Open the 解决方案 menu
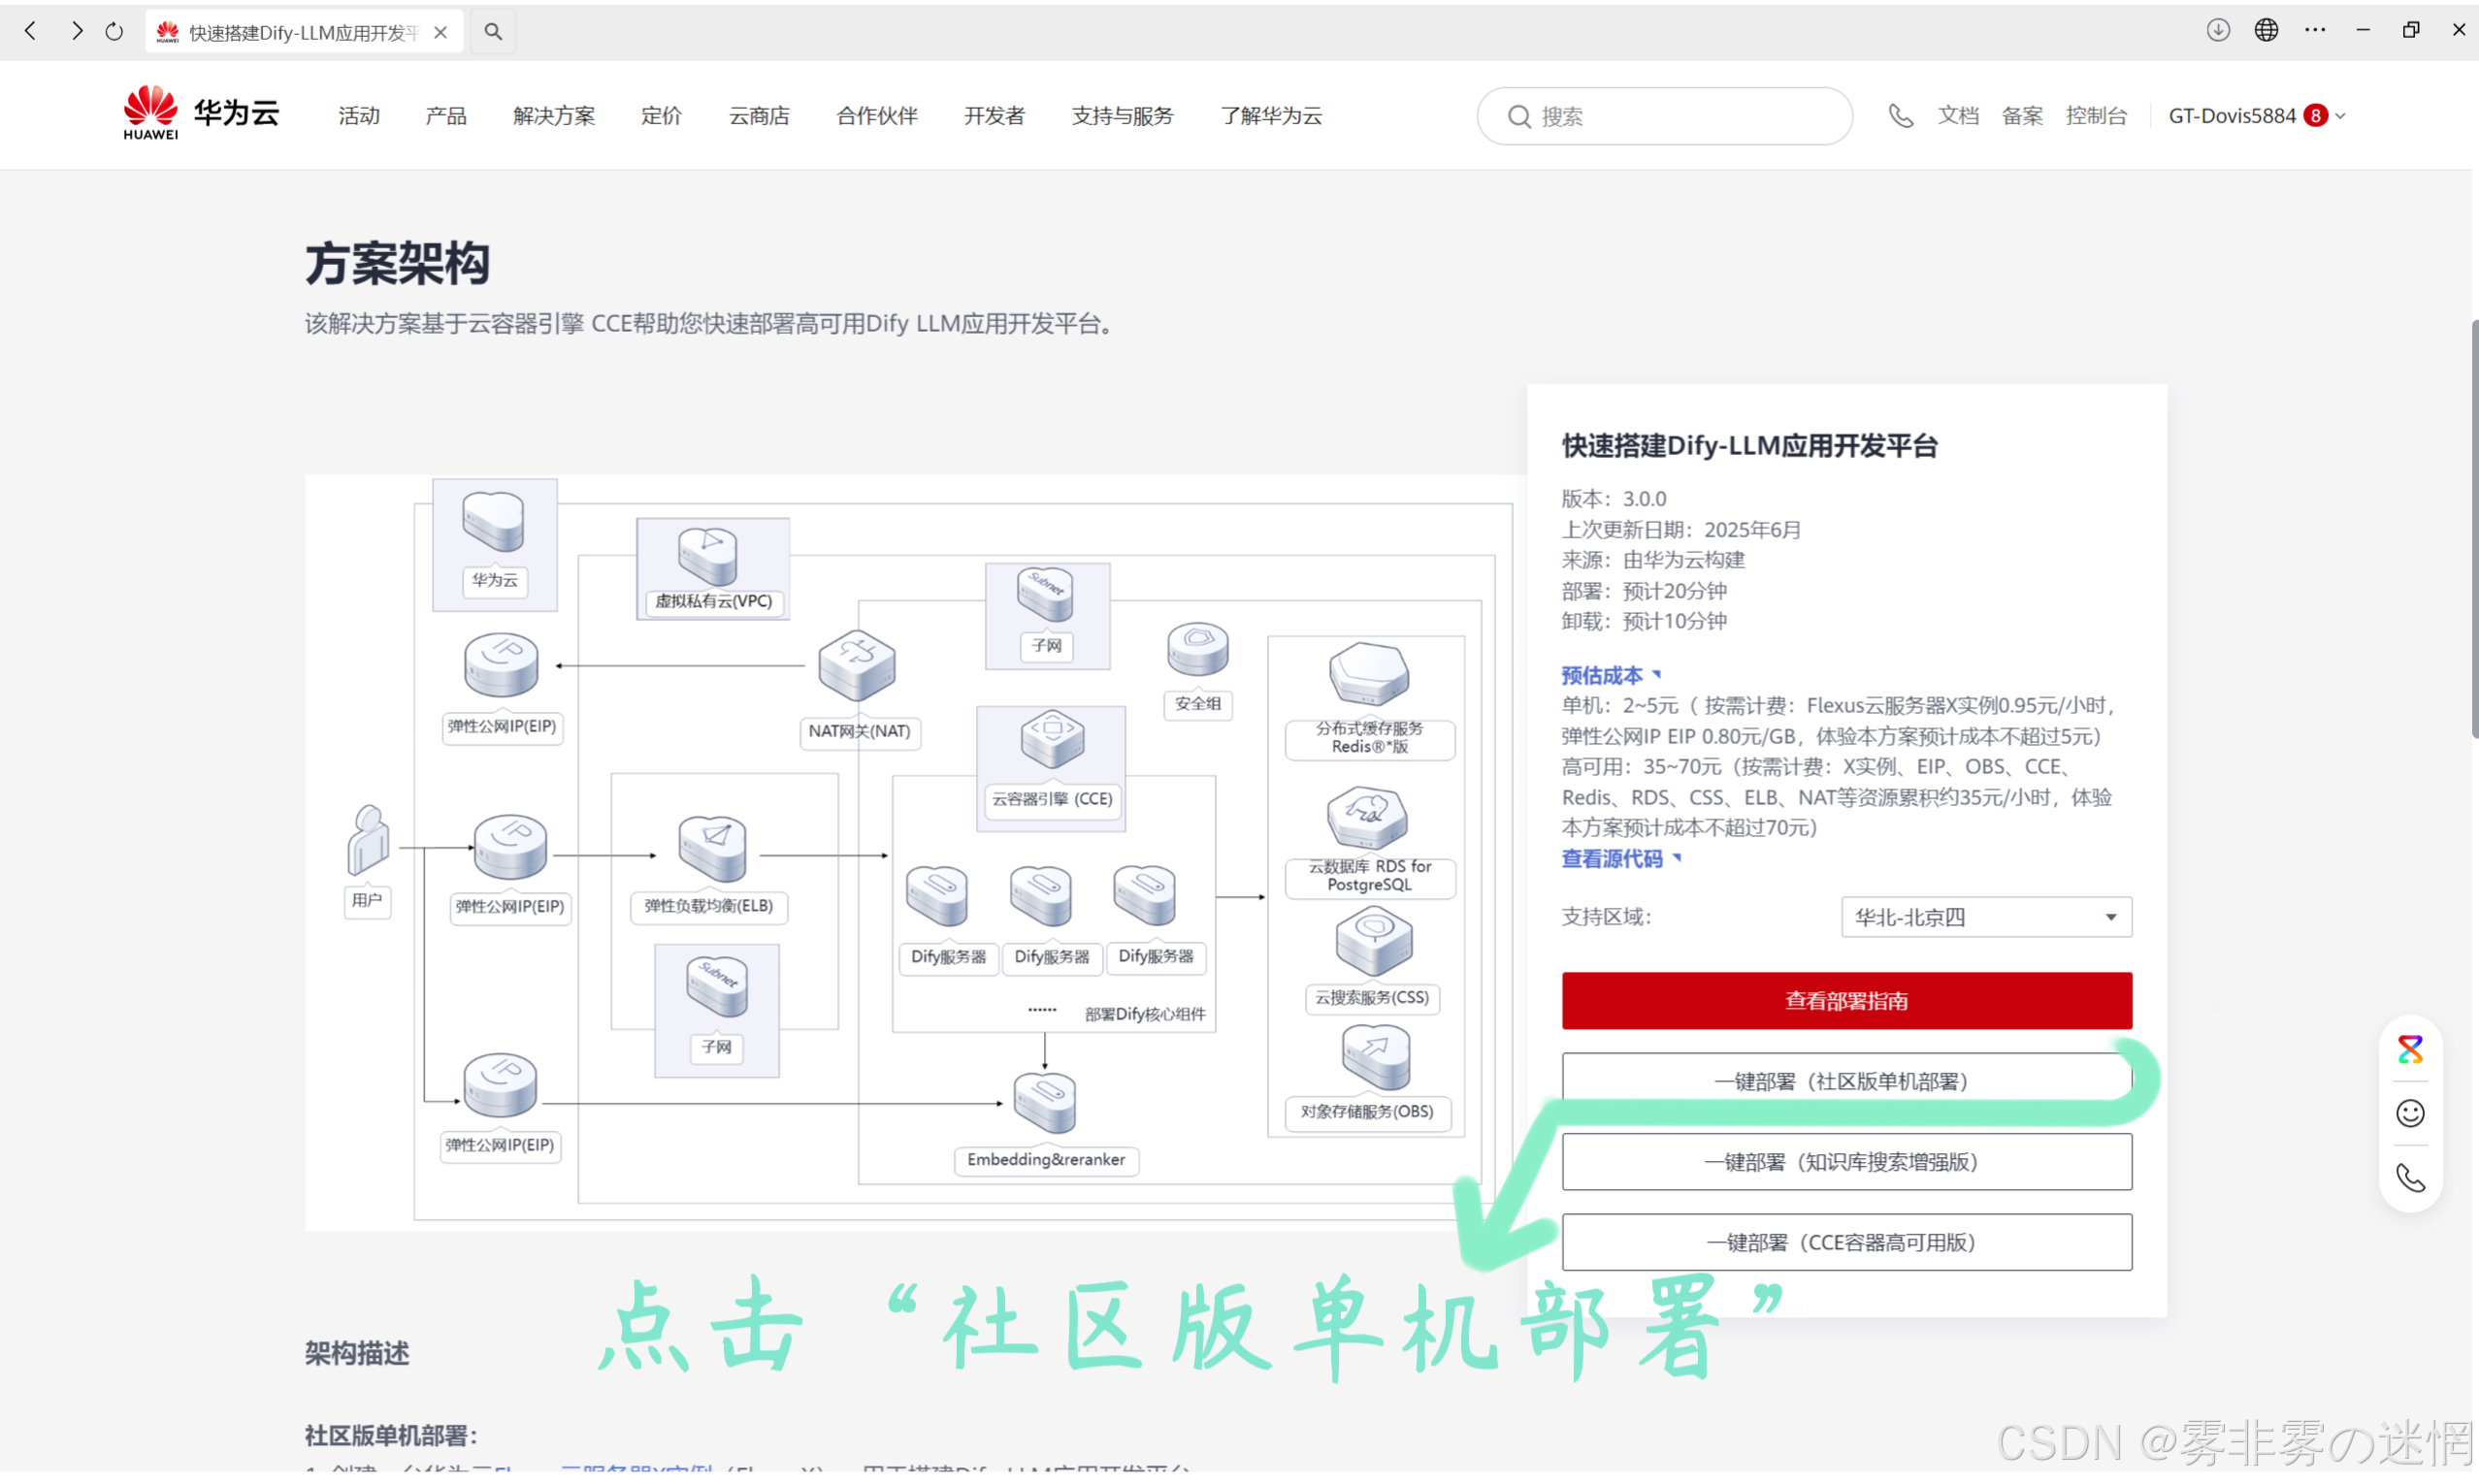 554,116
